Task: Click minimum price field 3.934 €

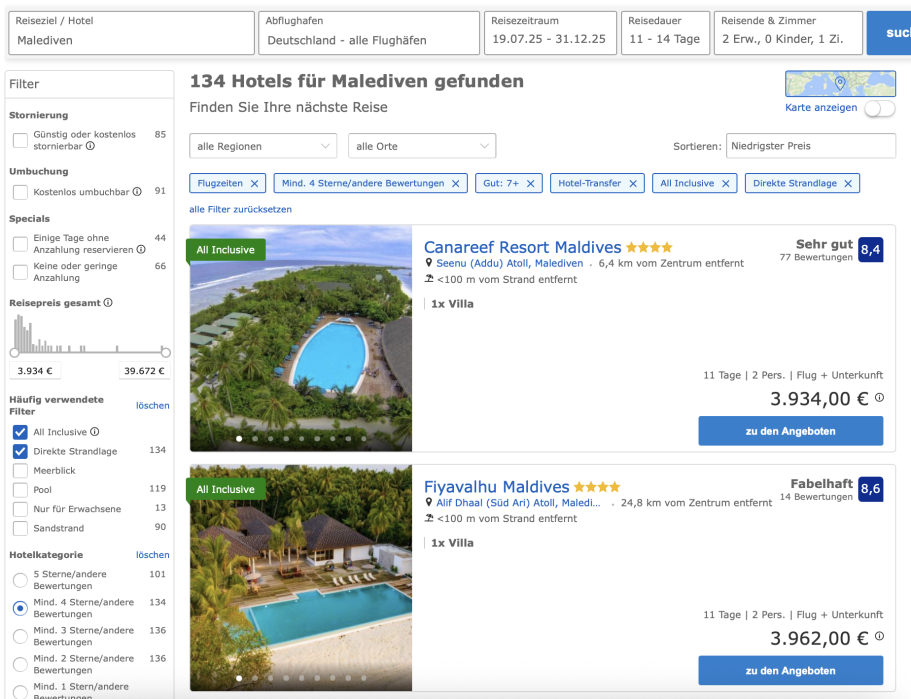Action: click(x=35, y=371)
